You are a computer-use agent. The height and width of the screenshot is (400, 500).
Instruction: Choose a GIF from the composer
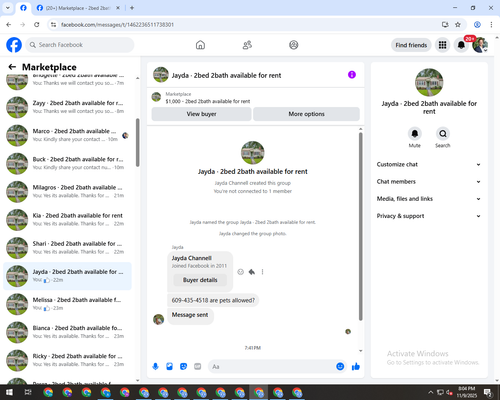[198, 367]
